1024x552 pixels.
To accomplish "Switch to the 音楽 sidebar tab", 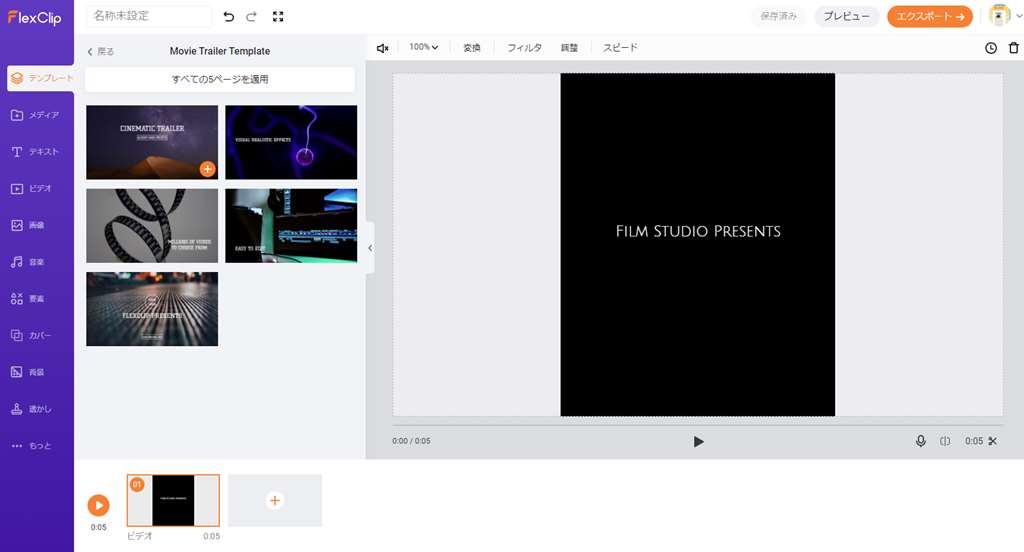I will point(36,262).
